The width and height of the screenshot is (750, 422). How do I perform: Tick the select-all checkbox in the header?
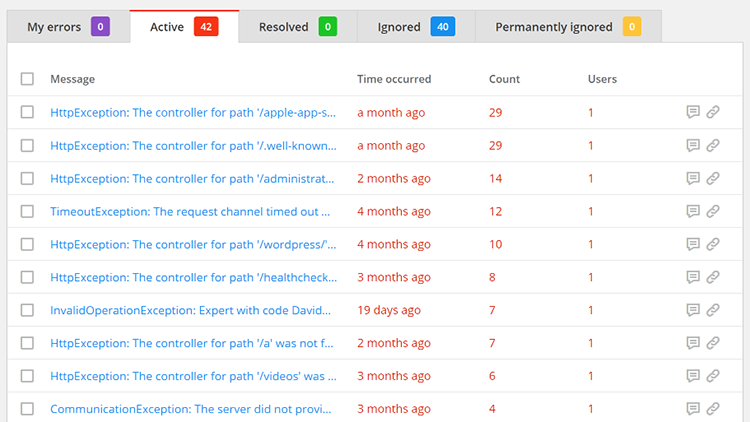coord(27,79)
